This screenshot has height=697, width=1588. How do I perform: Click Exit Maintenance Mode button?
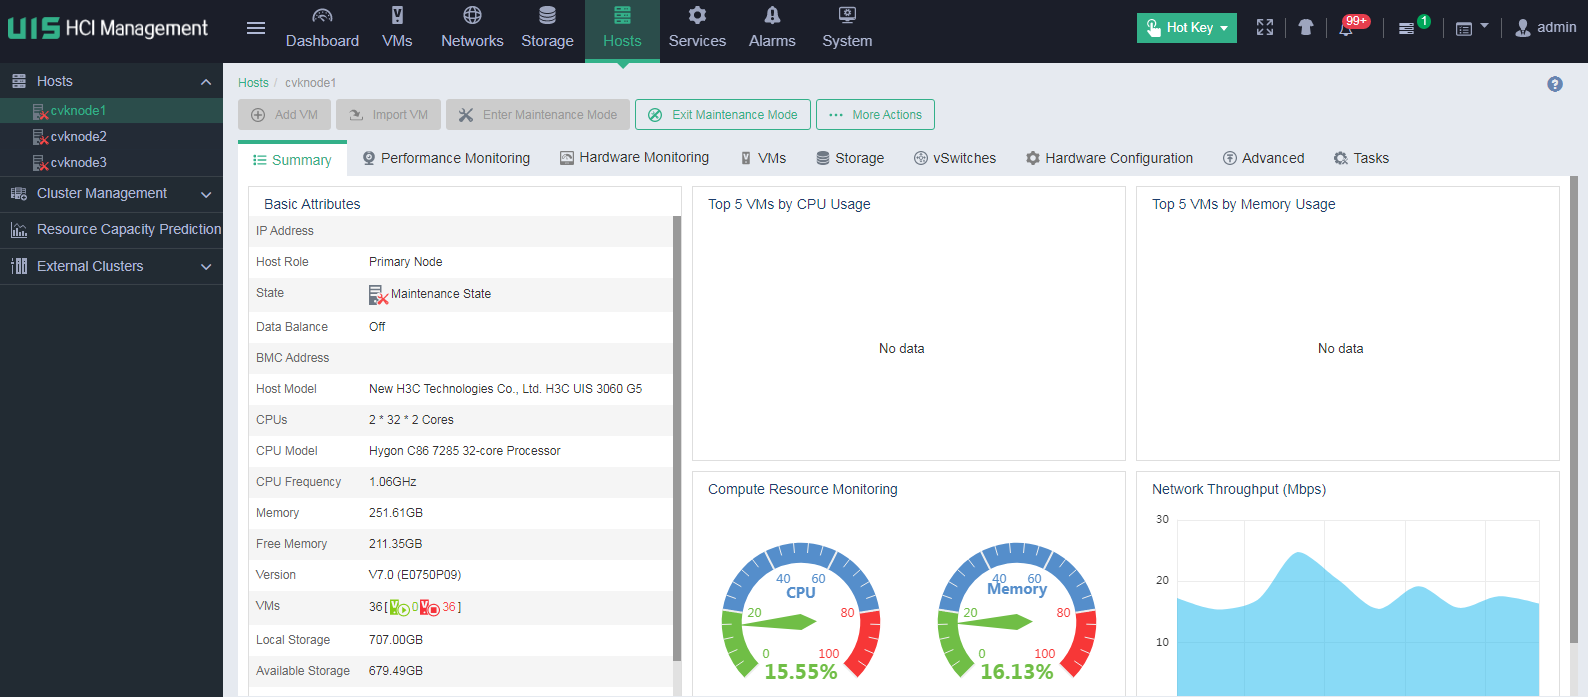[723, 115]
